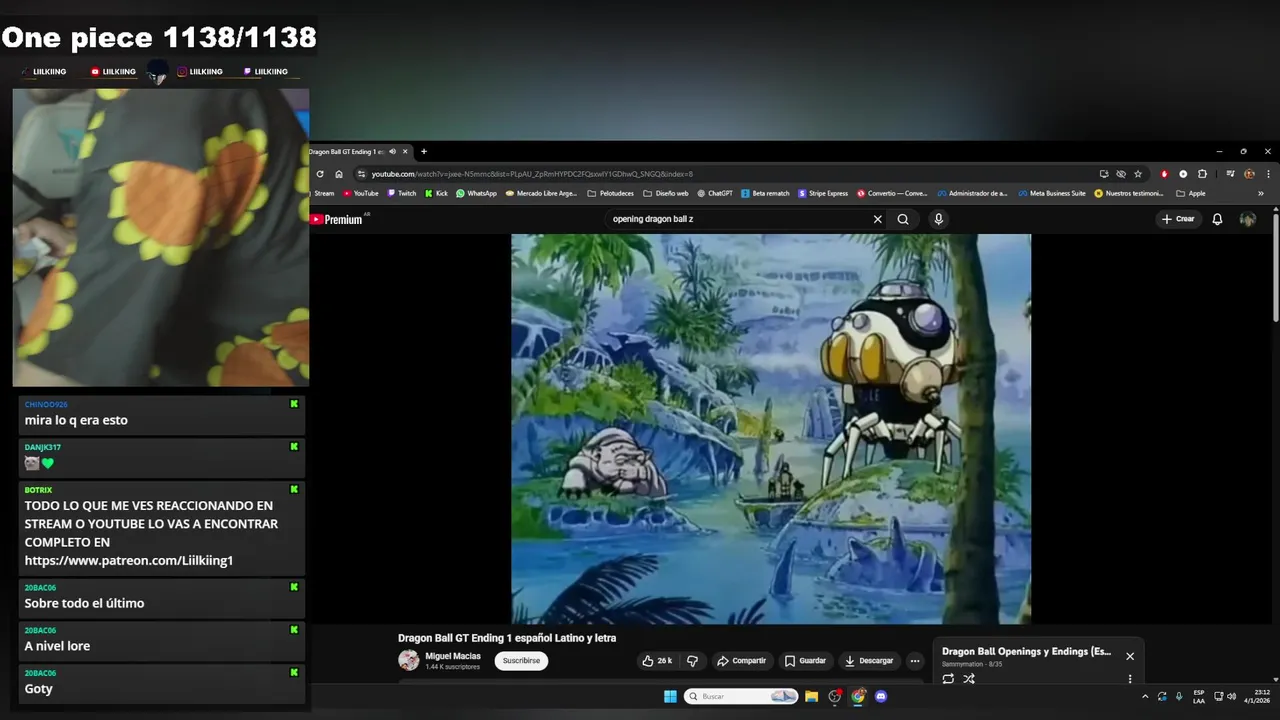Open the YouTube bookmark
This screenshot has height=720, width=1280.
coord(361,193)
